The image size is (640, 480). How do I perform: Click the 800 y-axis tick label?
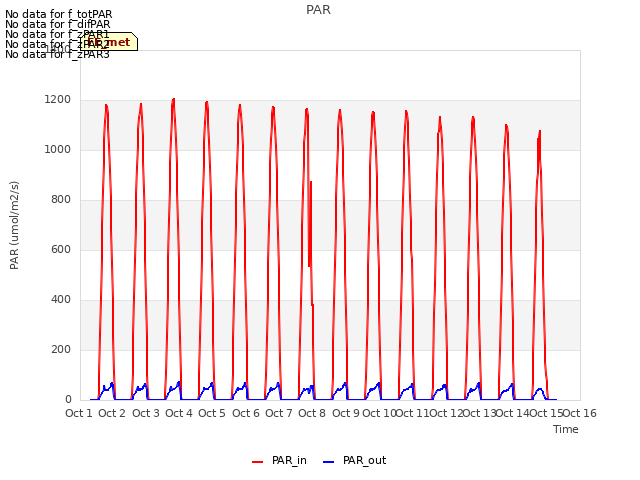pos(61,200)
